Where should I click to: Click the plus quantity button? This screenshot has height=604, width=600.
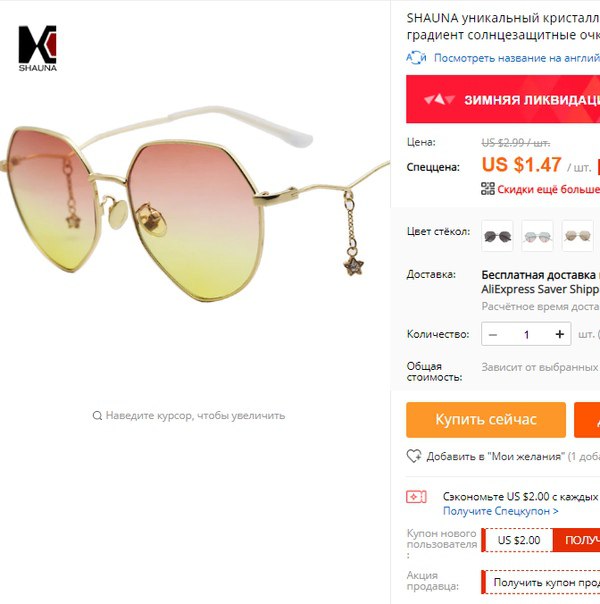point(560,334)
